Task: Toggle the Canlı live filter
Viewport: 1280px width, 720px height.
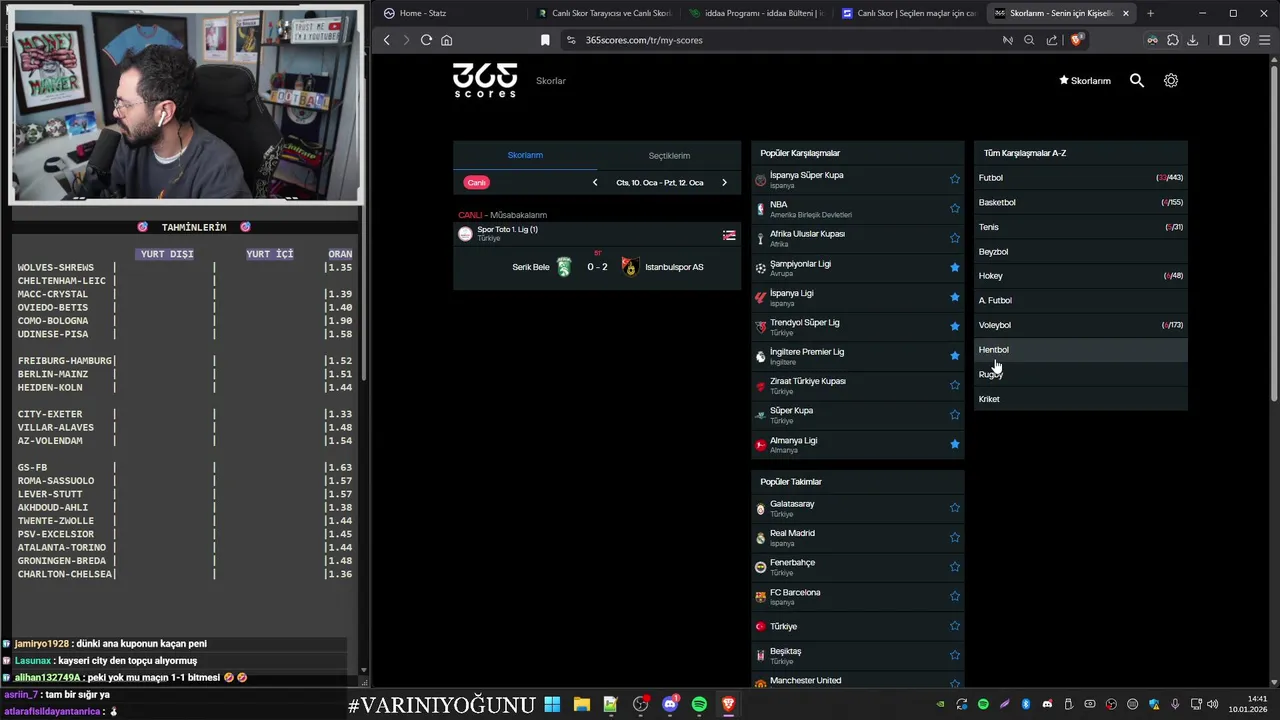Action: [477, 182]
